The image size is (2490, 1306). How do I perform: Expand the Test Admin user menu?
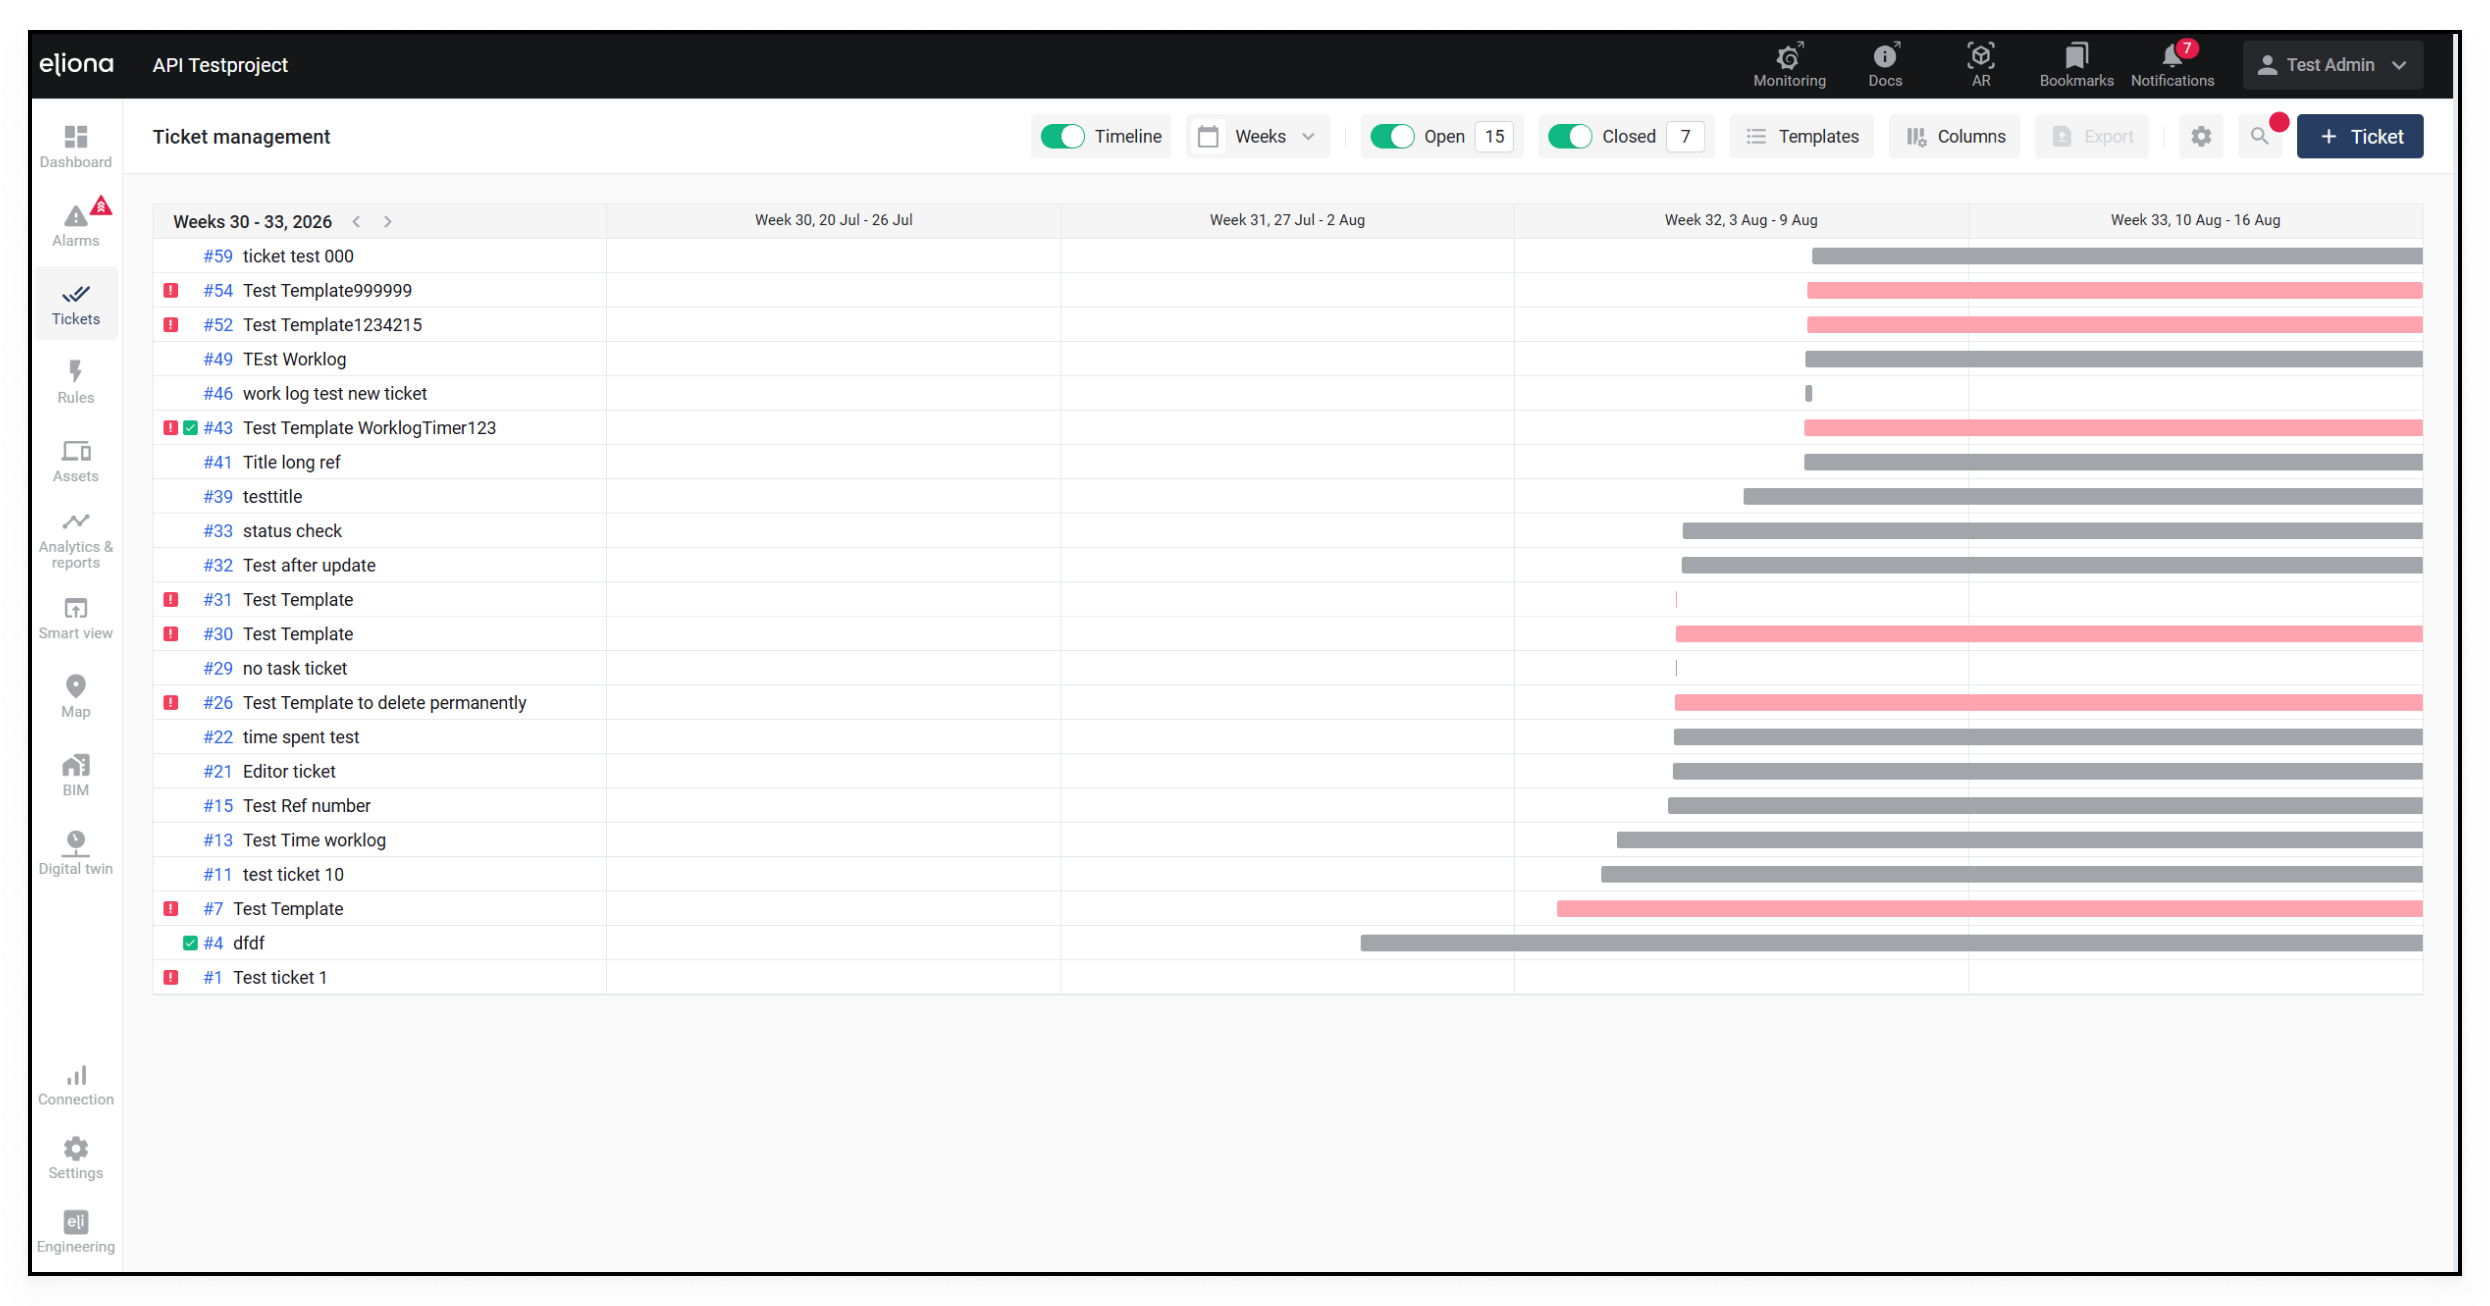(2332, 65)
